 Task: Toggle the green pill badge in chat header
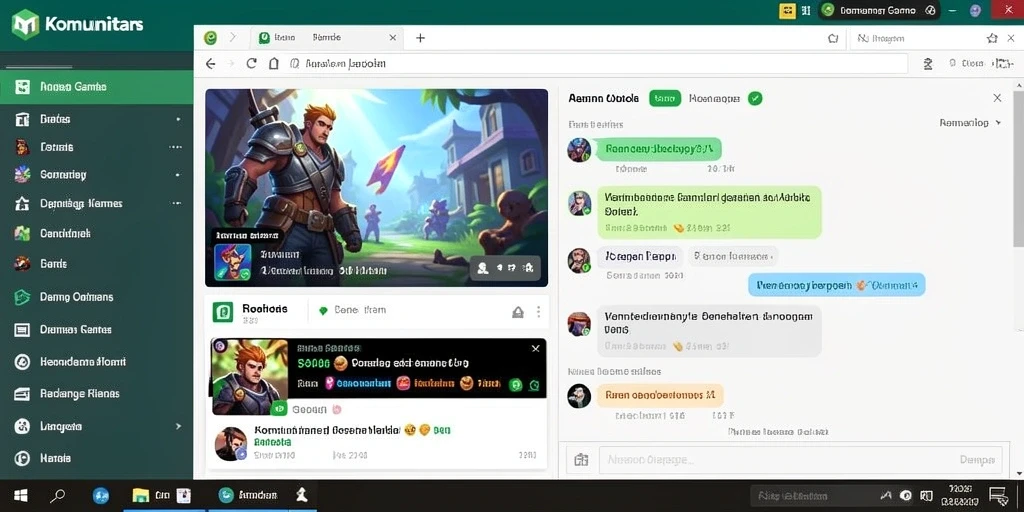(665, 99)
